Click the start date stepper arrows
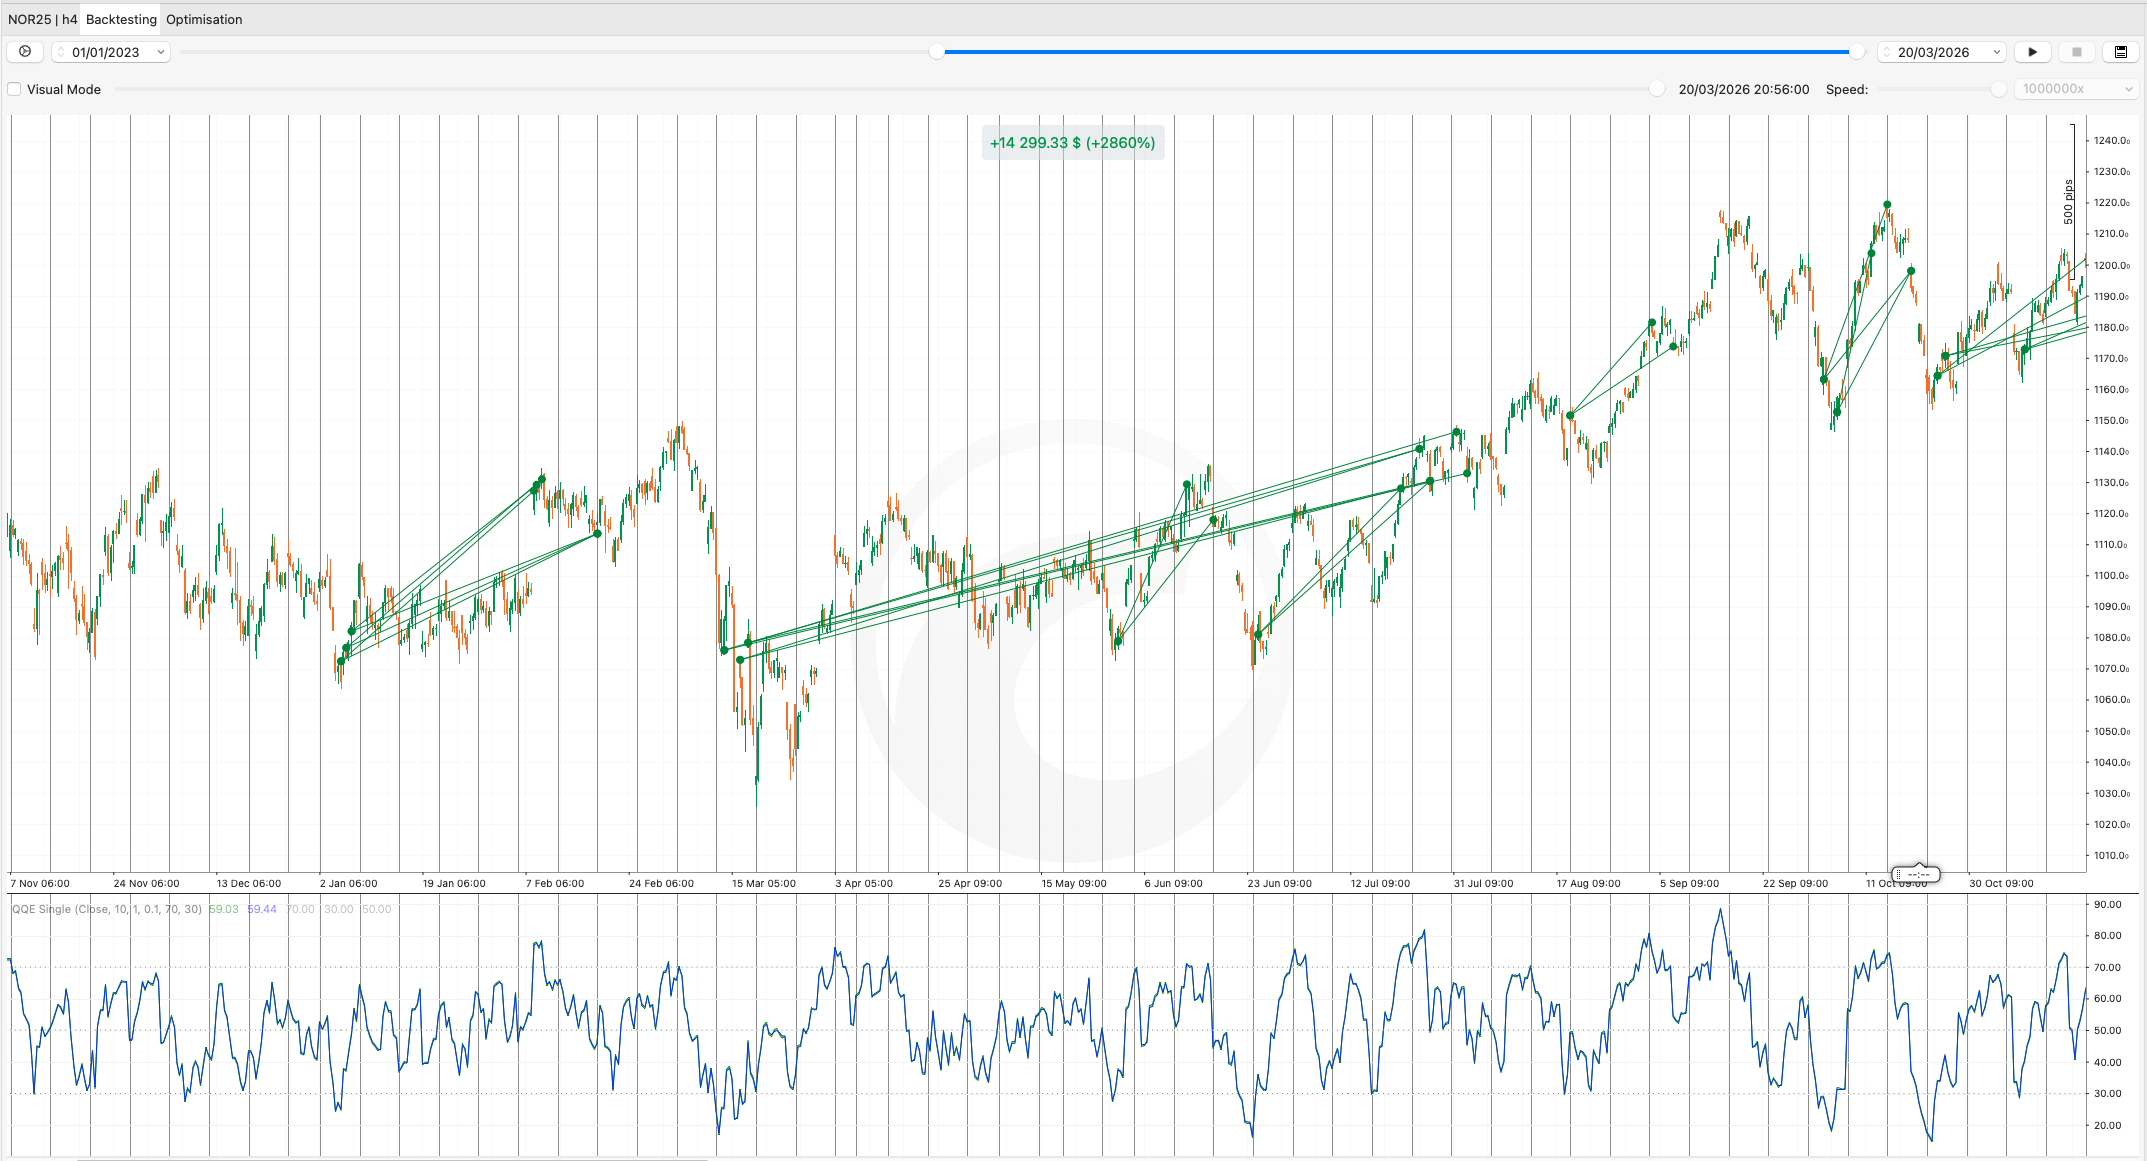Viewport: 2147px width, 1161px height. click(x=61, y=52)
